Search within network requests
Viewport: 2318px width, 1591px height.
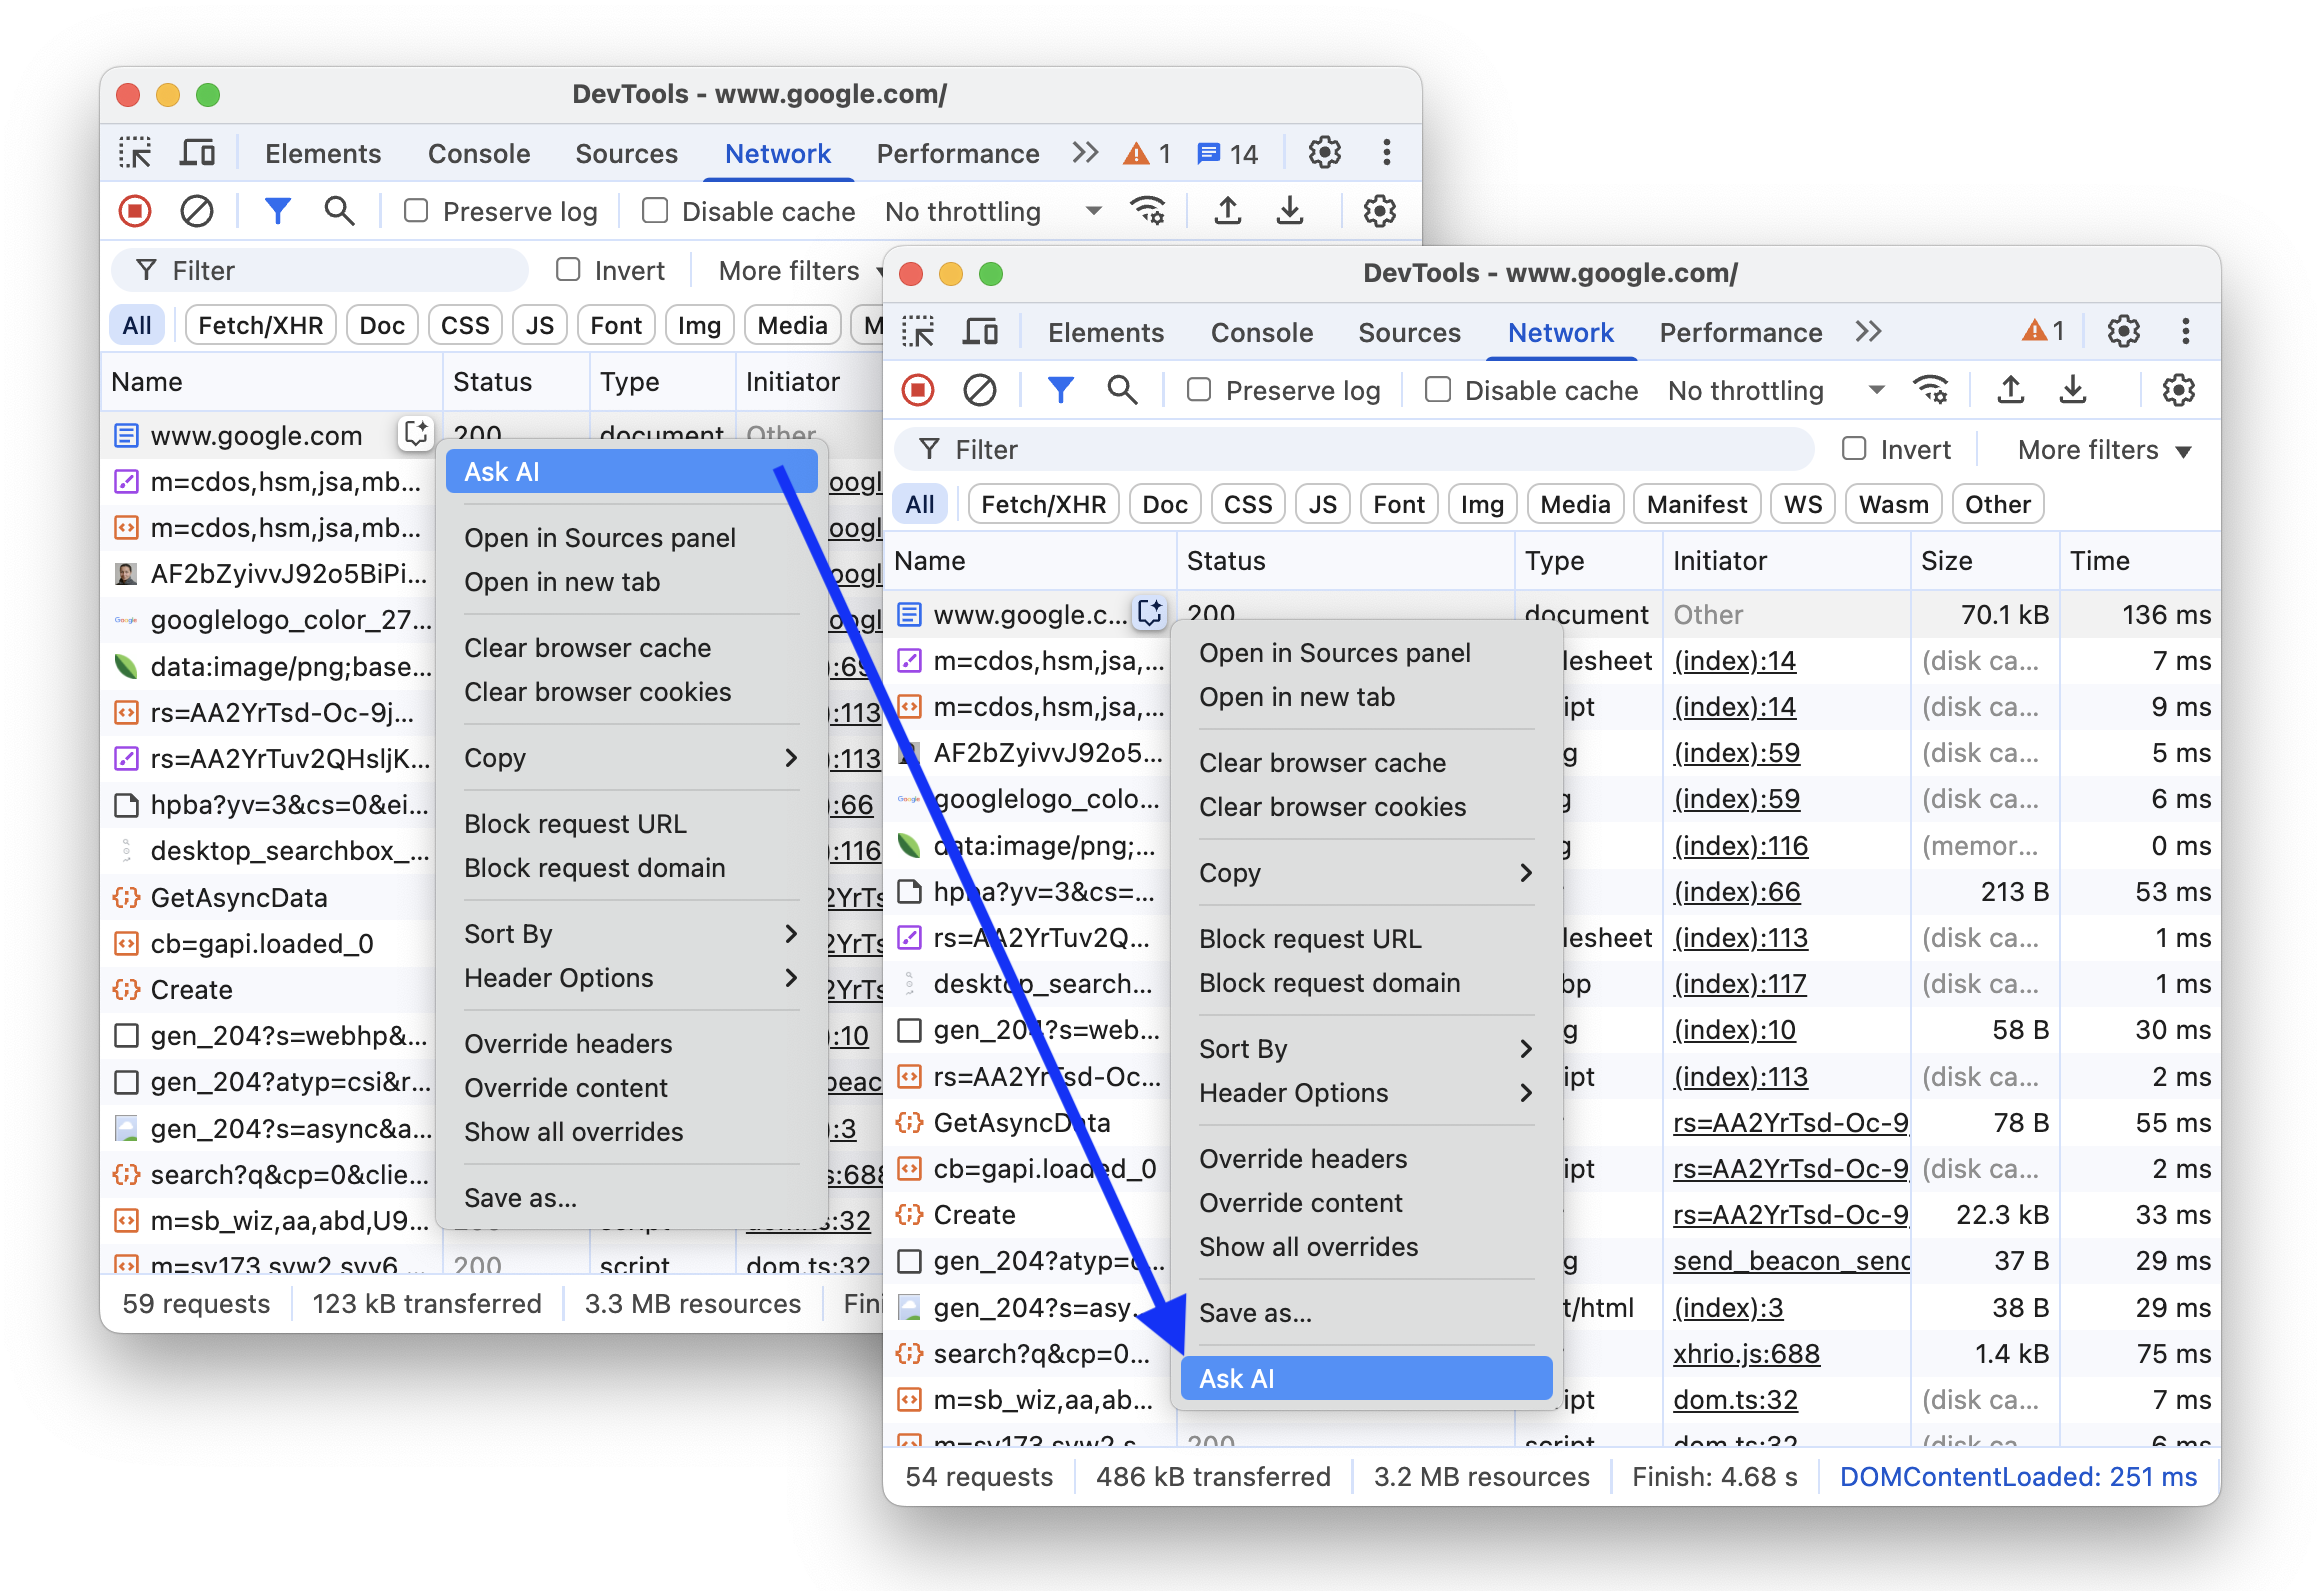click(1122, 390)
